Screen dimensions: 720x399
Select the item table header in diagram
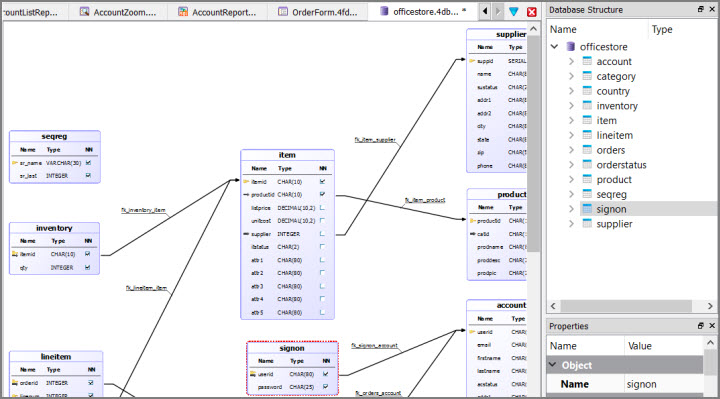pyautogui.click(x=287, y=155)
